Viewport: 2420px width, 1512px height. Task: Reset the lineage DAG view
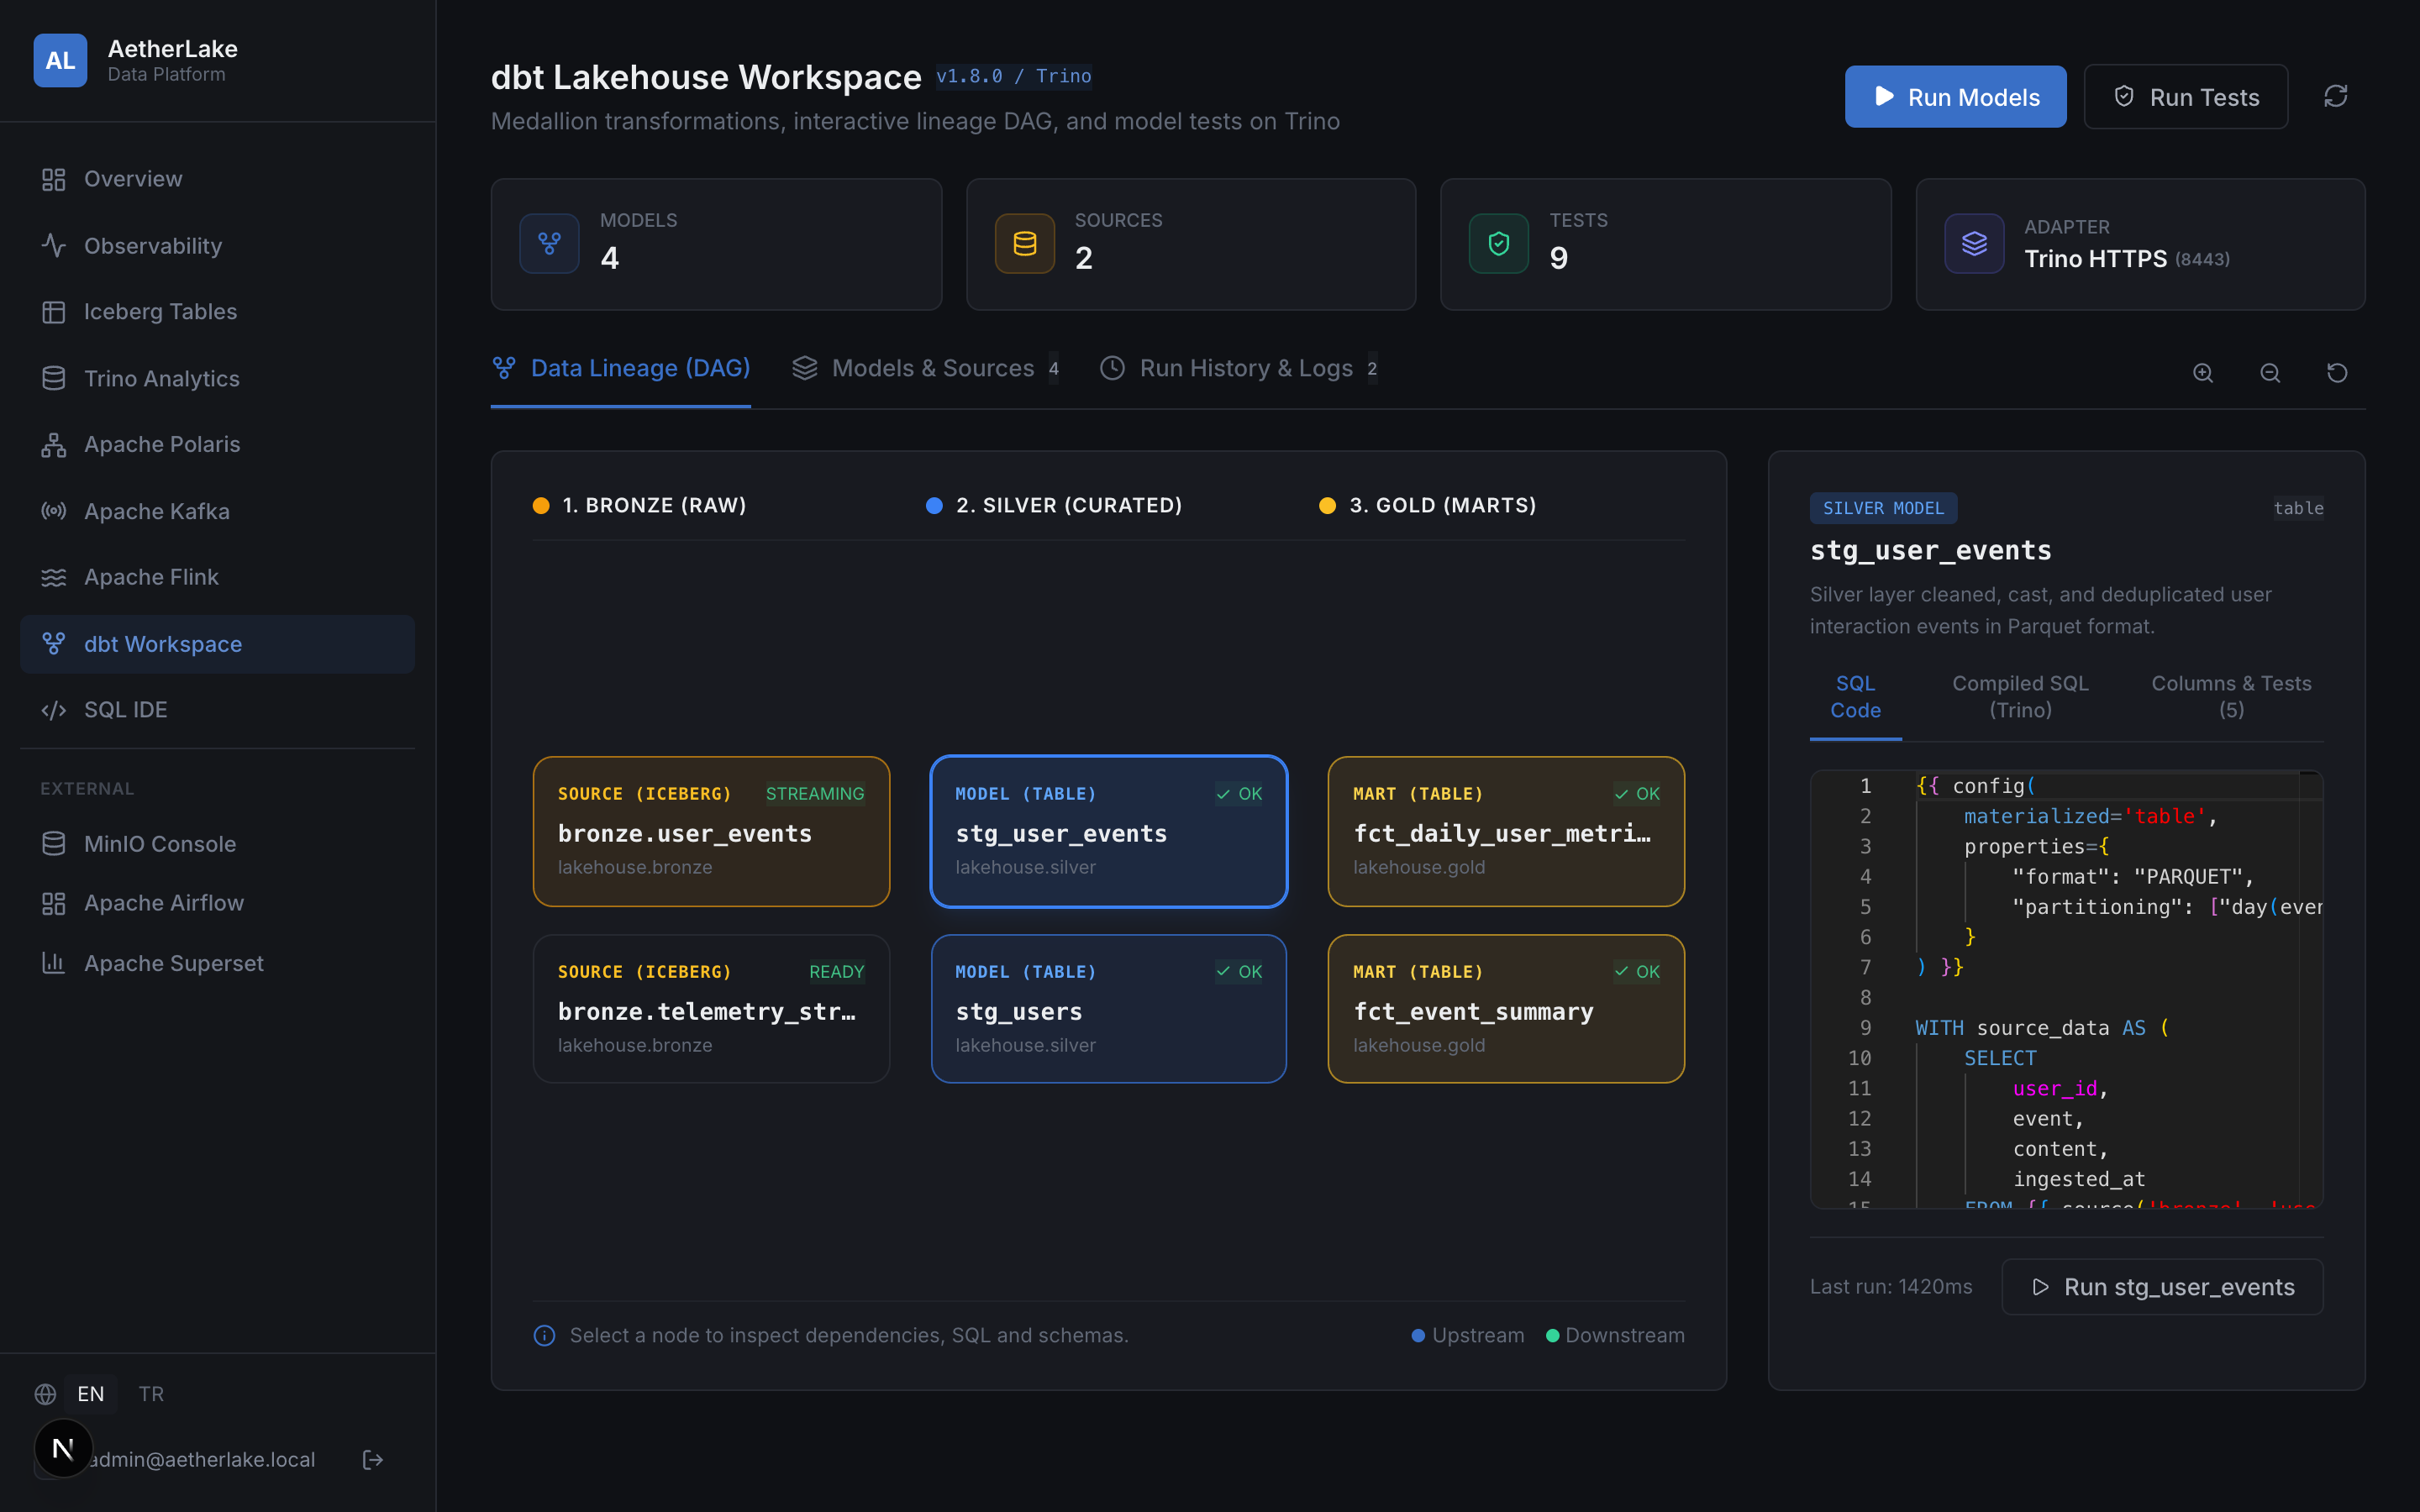pos(2337,372)
